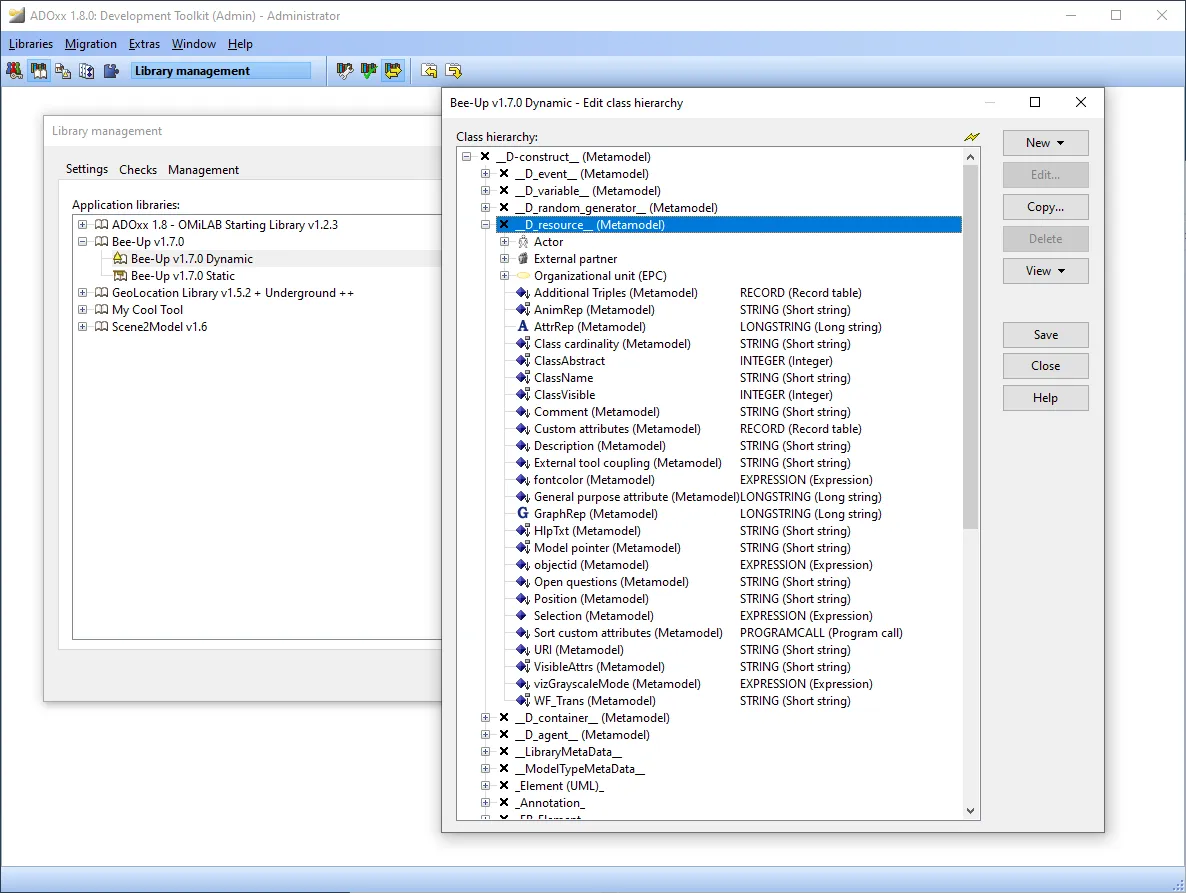The width and height of the screenshot is (1186, 893).
Task: Click the library Settings wrench icon
Action: click(345, 71)
